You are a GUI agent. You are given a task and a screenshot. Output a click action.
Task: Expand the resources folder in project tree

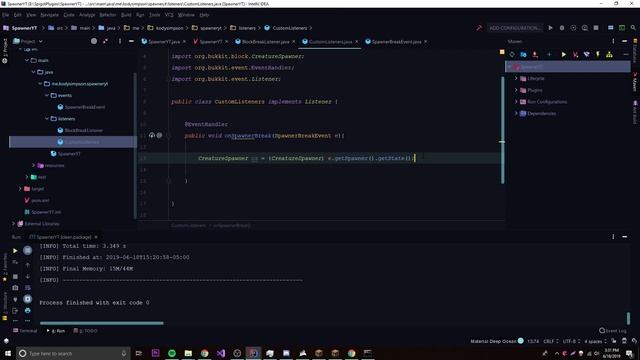33,165
